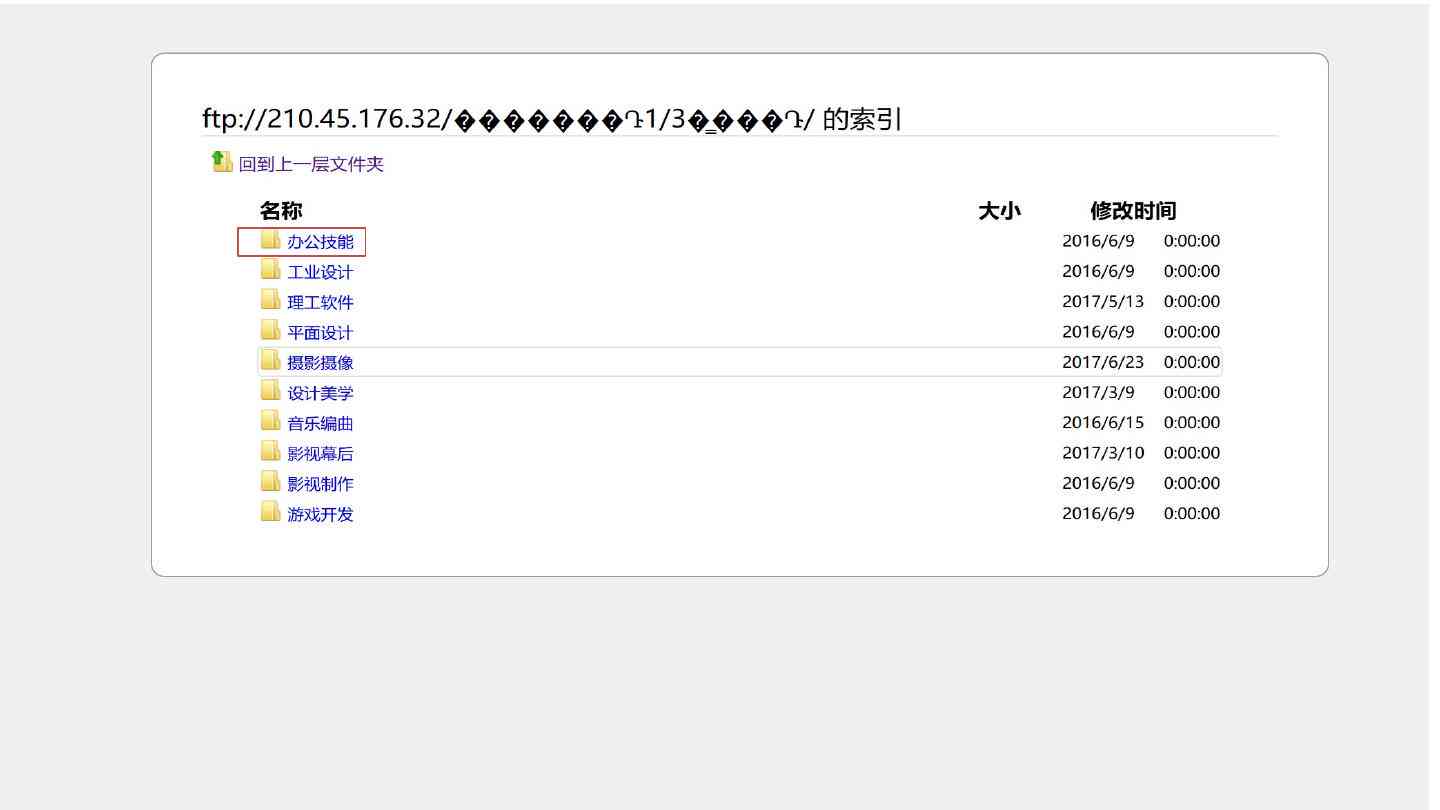1440x810 pixels.
Task: Open the 平面设计 folder link
Action: [320, 332]
